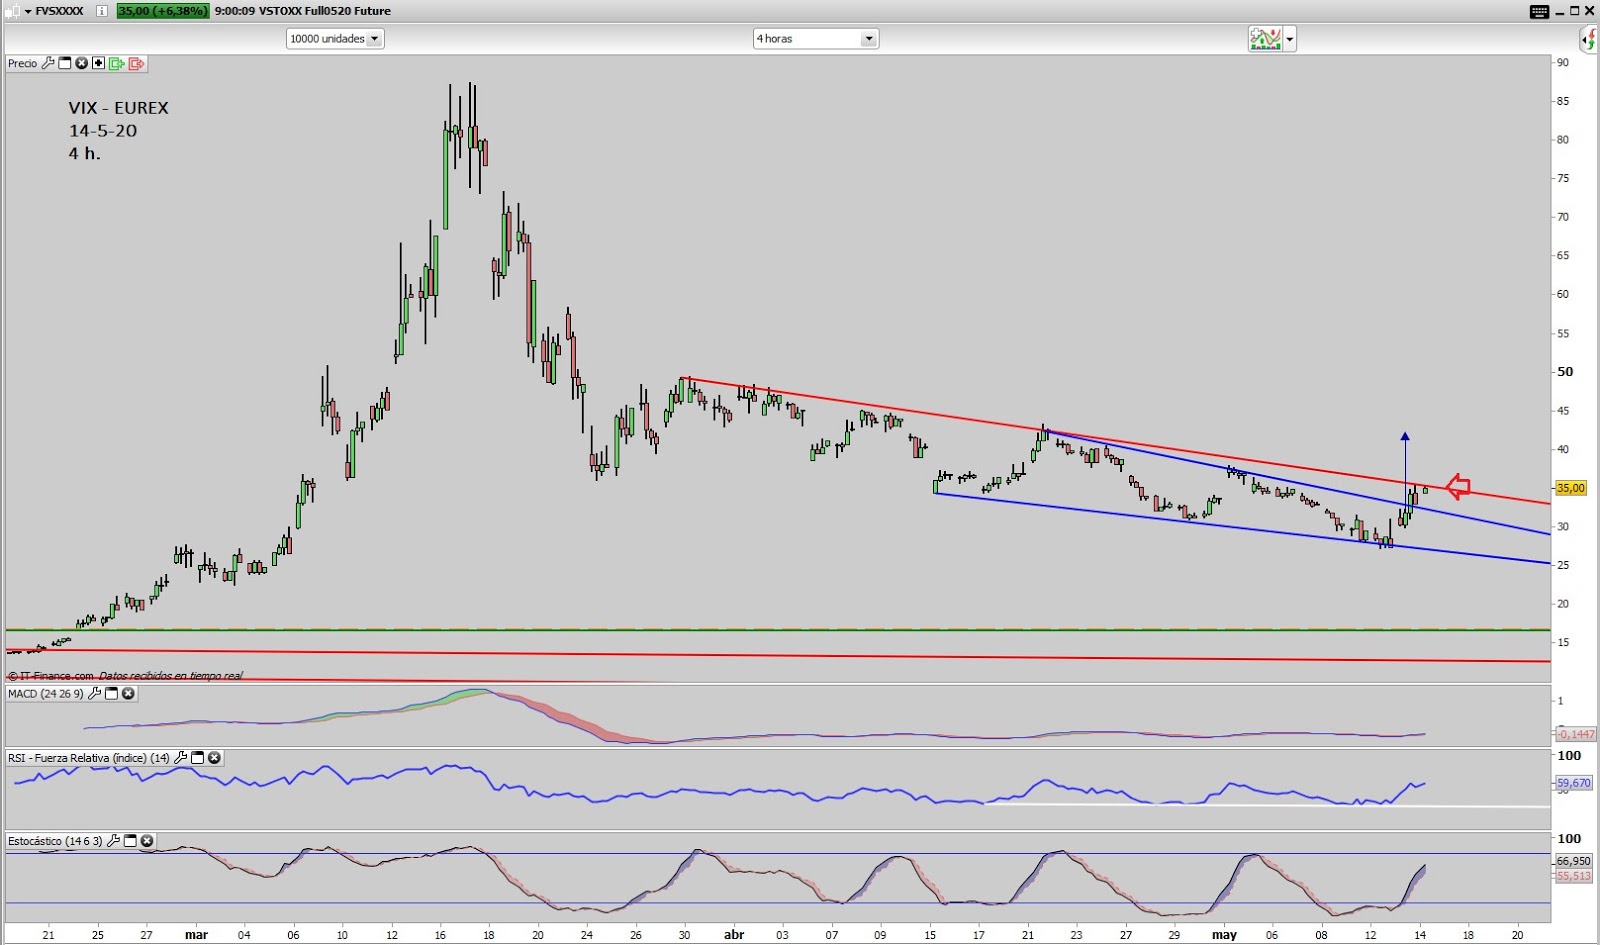The image size is (1600, 945).
Task: Open the on-screen keyboard icon
Action: 1540,11
